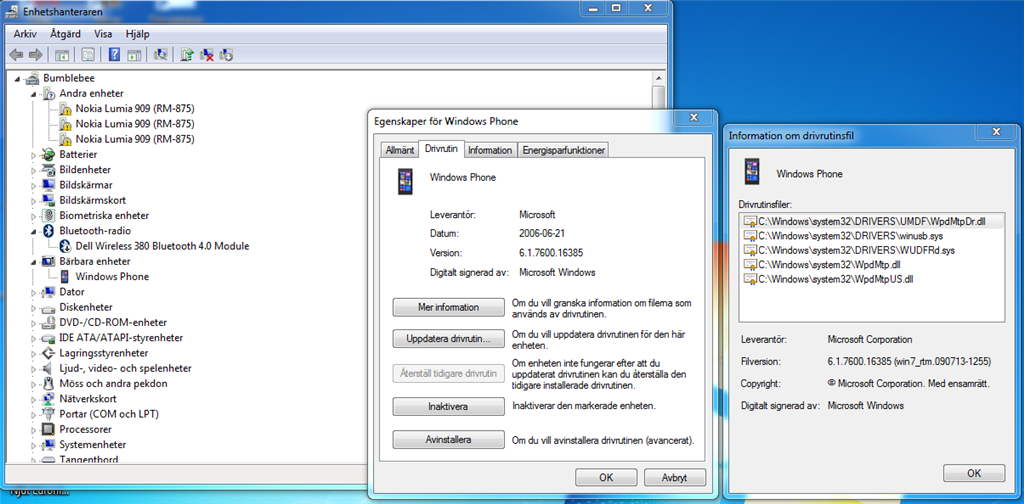Click the Mer information button
The height and width of the screenshot is (504, 1024).
449,307
